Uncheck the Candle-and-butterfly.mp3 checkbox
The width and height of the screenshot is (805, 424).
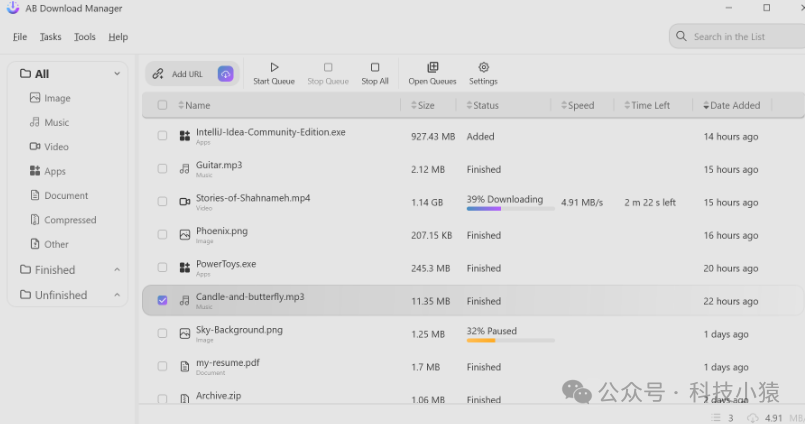point(162,300)
